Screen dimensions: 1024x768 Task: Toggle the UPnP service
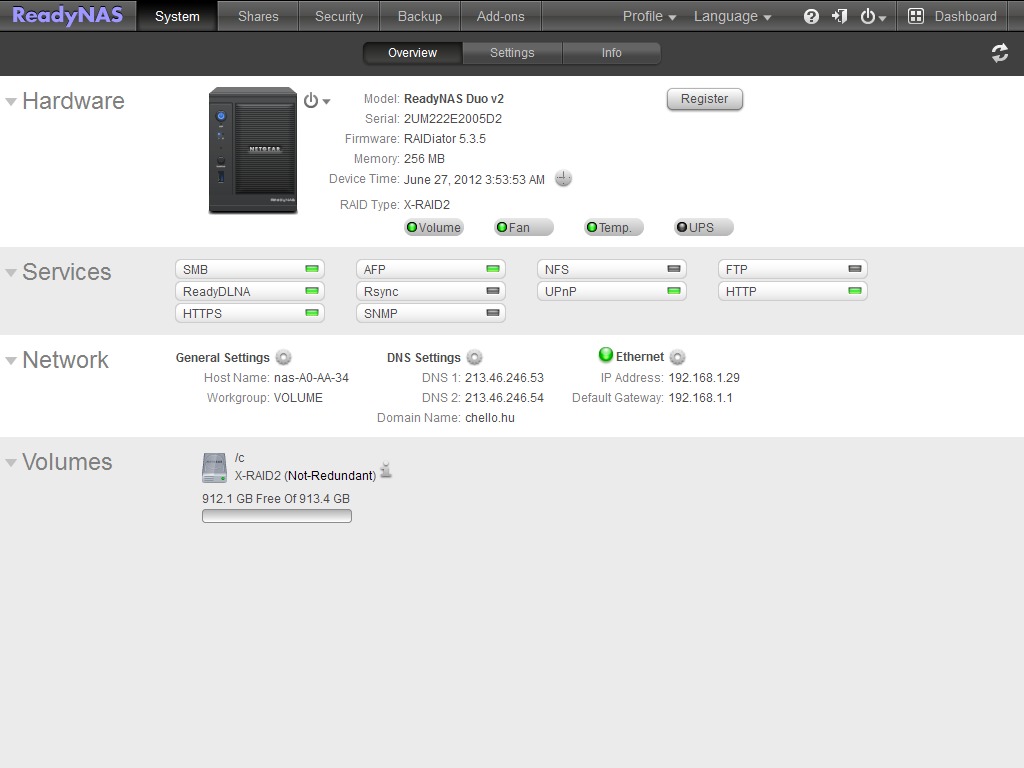point(612,291)
